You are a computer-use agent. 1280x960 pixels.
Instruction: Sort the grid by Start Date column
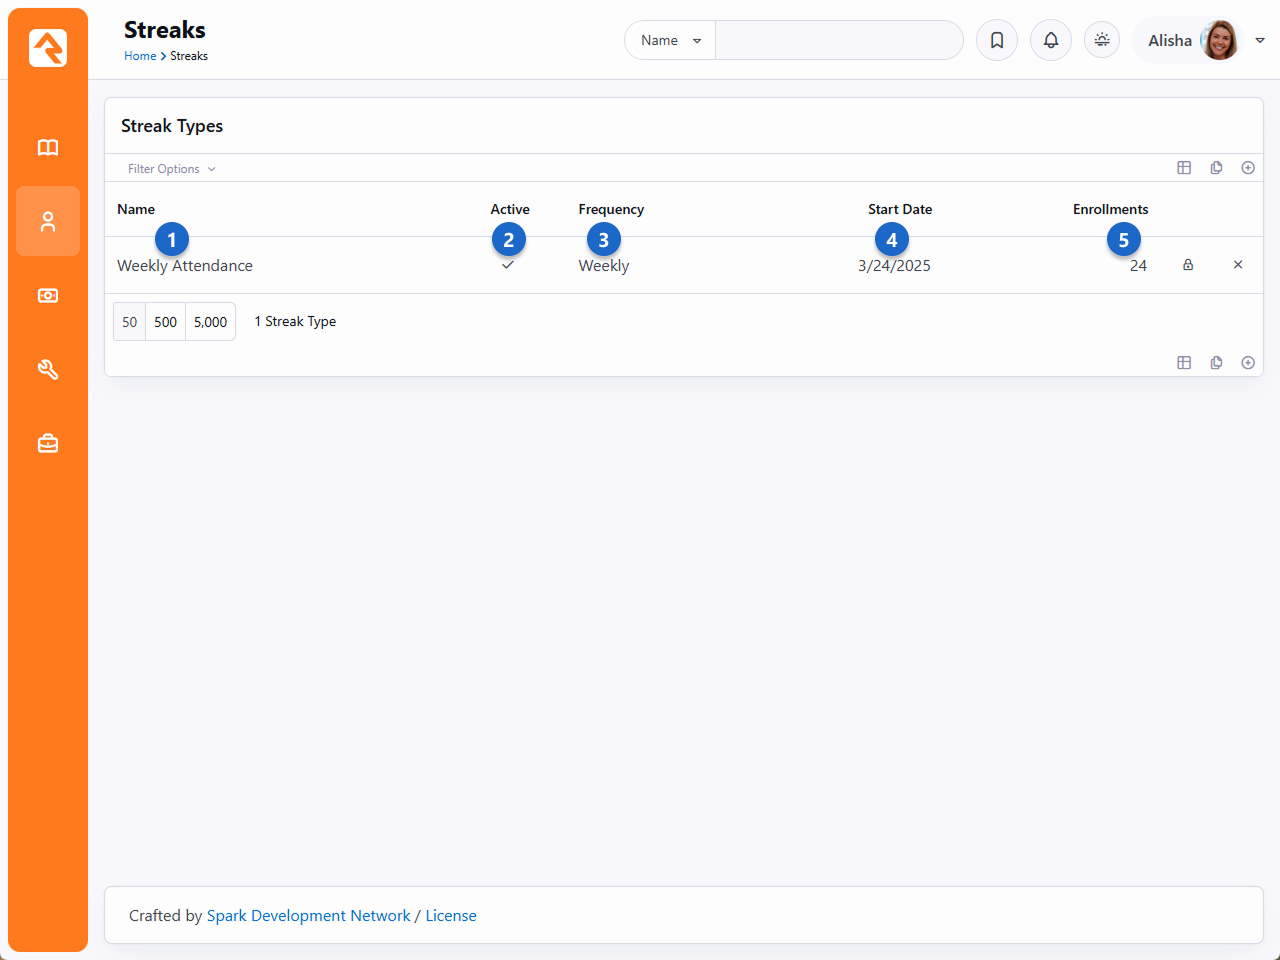pos(899,209)
